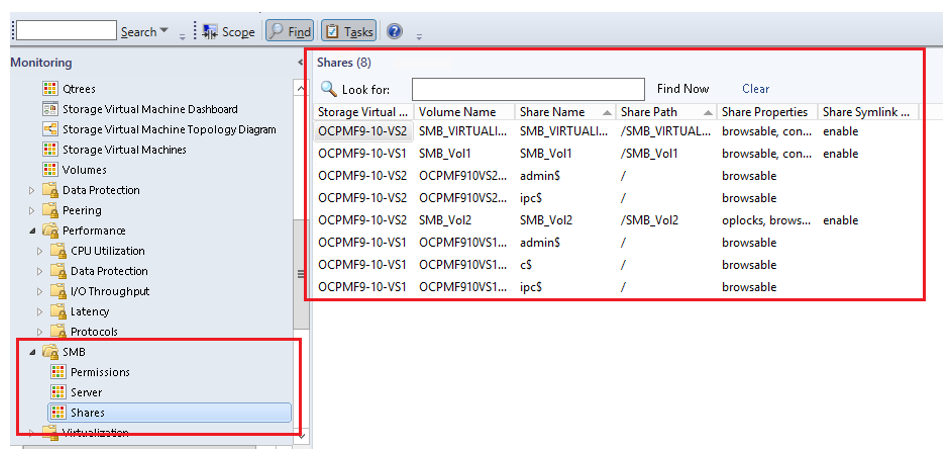The width and height of the screenshot is (951, 458).
Task: Collapse the Monitoring navigation pane arrow
Action: pos(301,62)
